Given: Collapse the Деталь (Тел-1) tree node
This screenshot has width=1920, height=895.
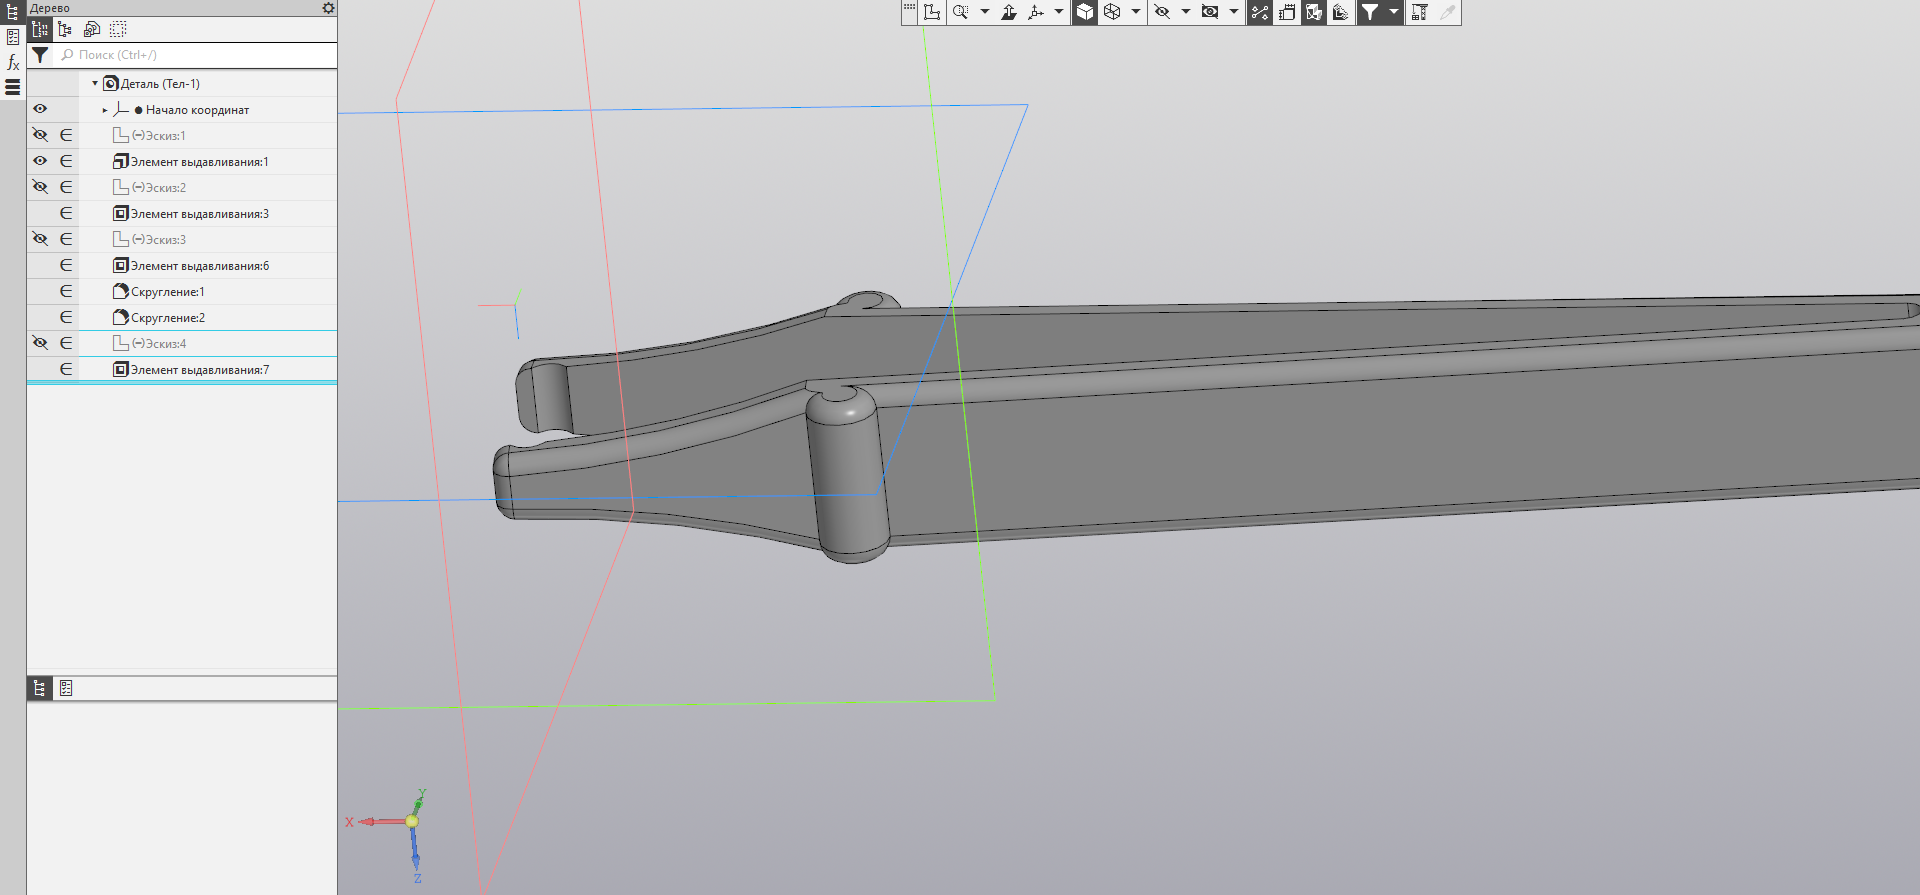Looking at the screenshot, I should [x=95, y=84].
